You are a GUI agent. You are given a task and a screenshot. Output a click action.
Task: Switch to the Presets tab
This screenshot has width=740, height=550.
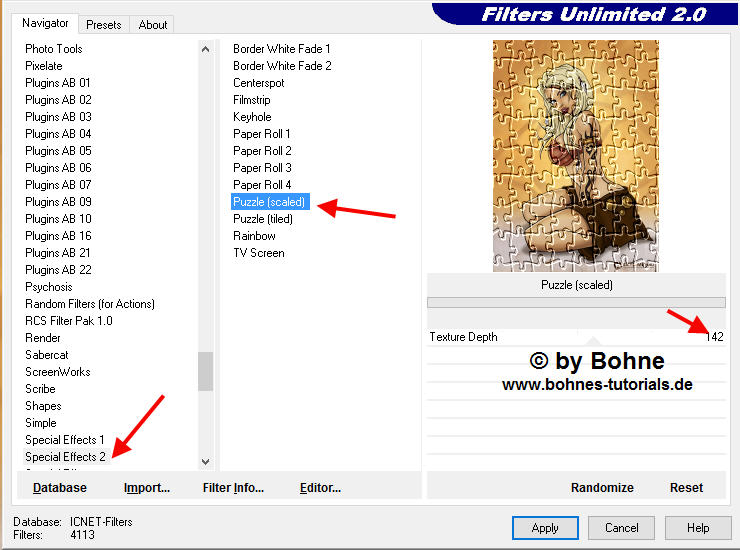click(103, 24)
